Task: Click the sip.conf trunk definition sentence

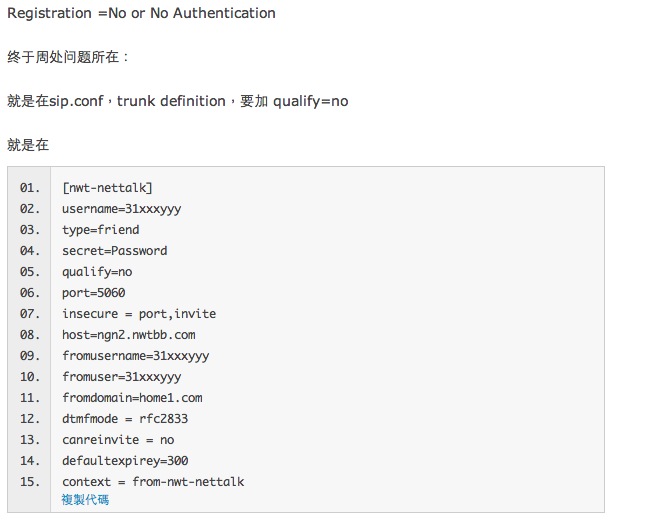Action: tap(178, 101)
